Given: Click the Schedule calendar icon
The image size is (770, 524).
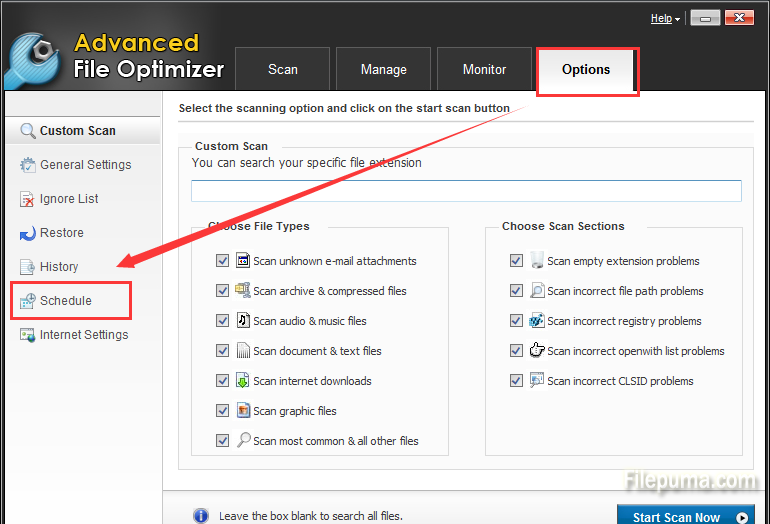Looking at the screenshot, I should 27,301.
